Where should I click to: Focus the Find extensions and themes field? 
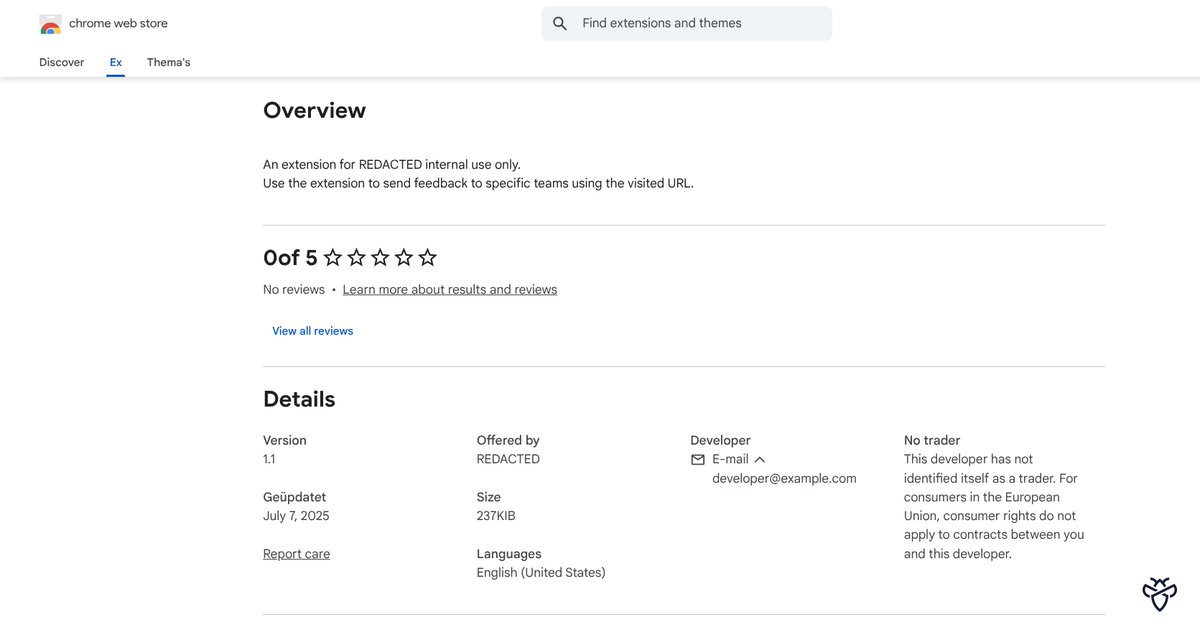point(687,23)
